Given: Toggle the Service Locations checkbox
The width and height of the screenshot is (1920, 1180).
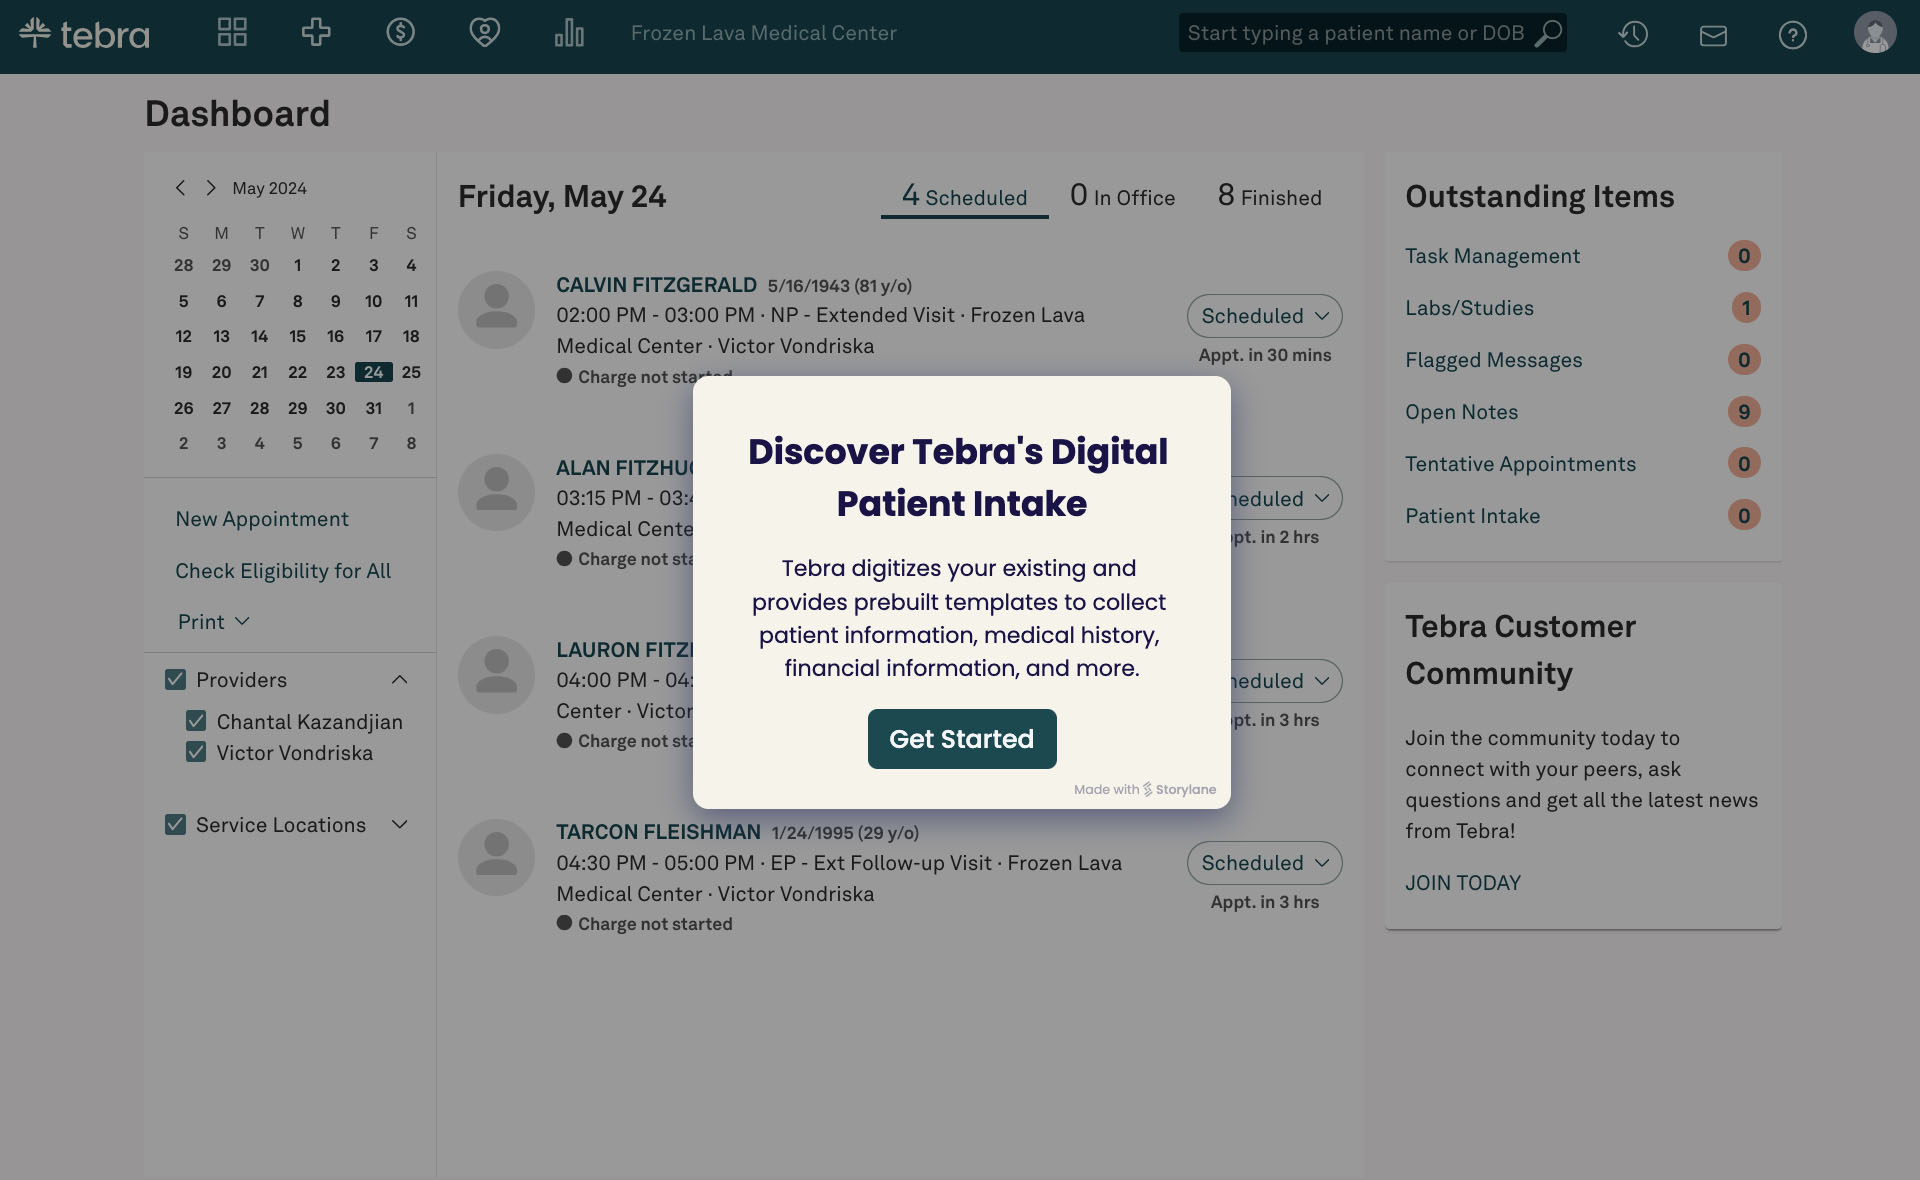Looking at the screenshot, I should click(x=175, y=825).
